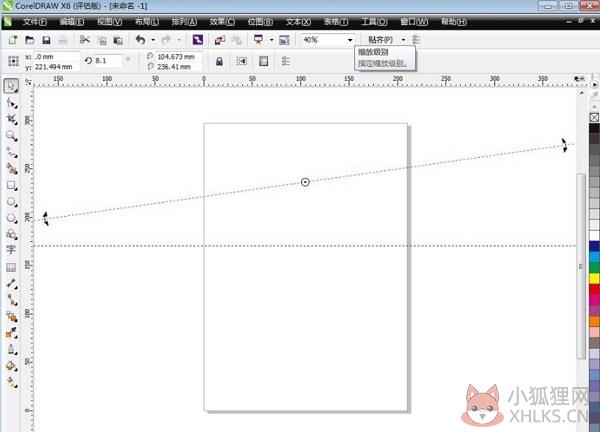Select the Color Eyedropper tool
This screenshot has height=432, width=600.
(x=11, y=333)
